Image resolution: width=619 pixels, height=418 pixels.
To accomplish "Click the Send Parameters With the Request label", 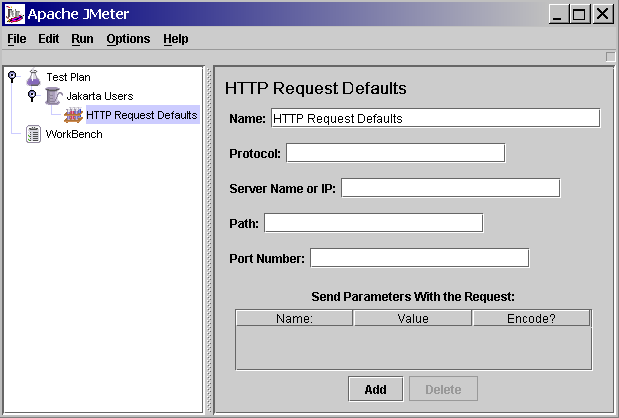I will coord(413,296).
